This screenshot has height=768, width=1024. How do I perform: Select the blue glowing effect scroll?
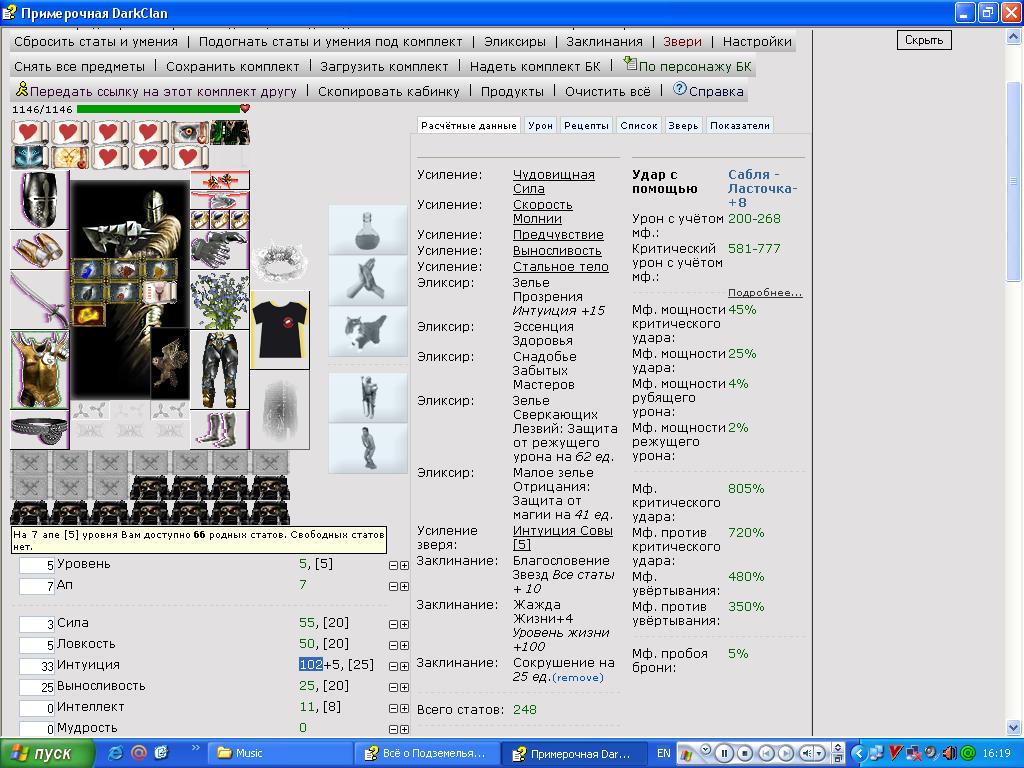tap(30, 157)
